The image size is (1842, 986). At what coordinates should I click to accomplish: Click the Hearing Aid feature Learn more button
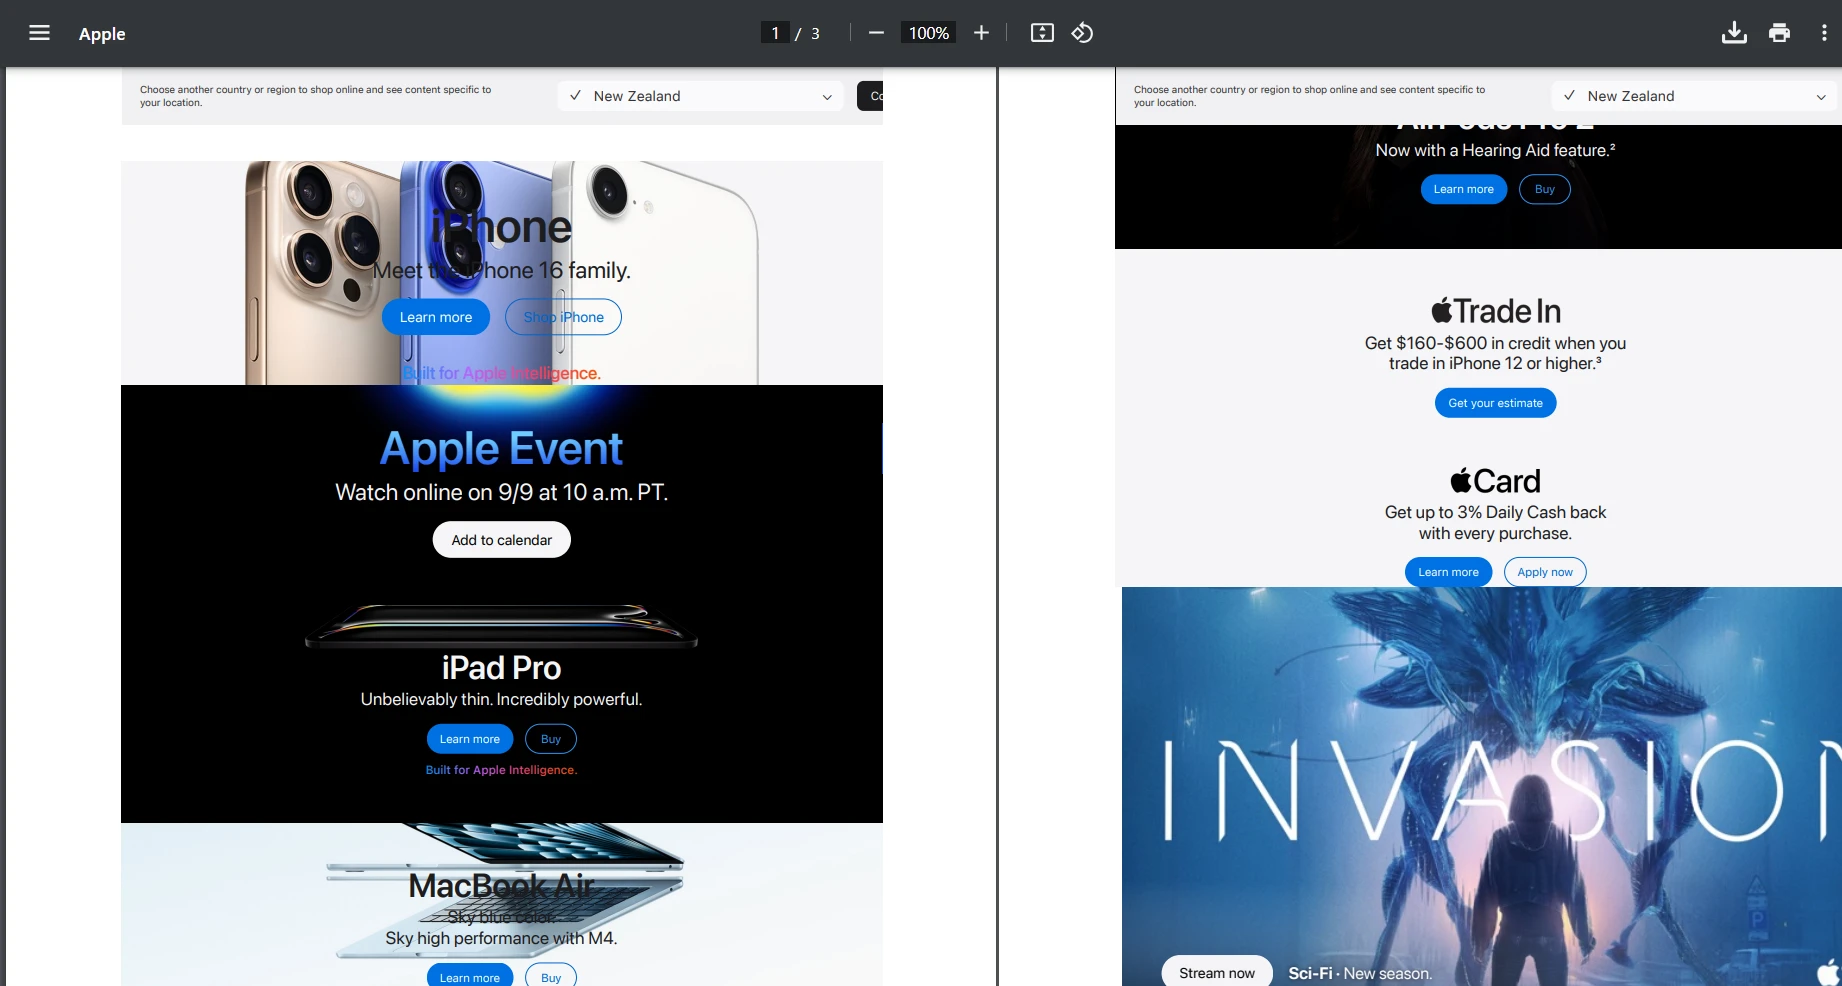pyautogui.click(x=1464, y=189)
